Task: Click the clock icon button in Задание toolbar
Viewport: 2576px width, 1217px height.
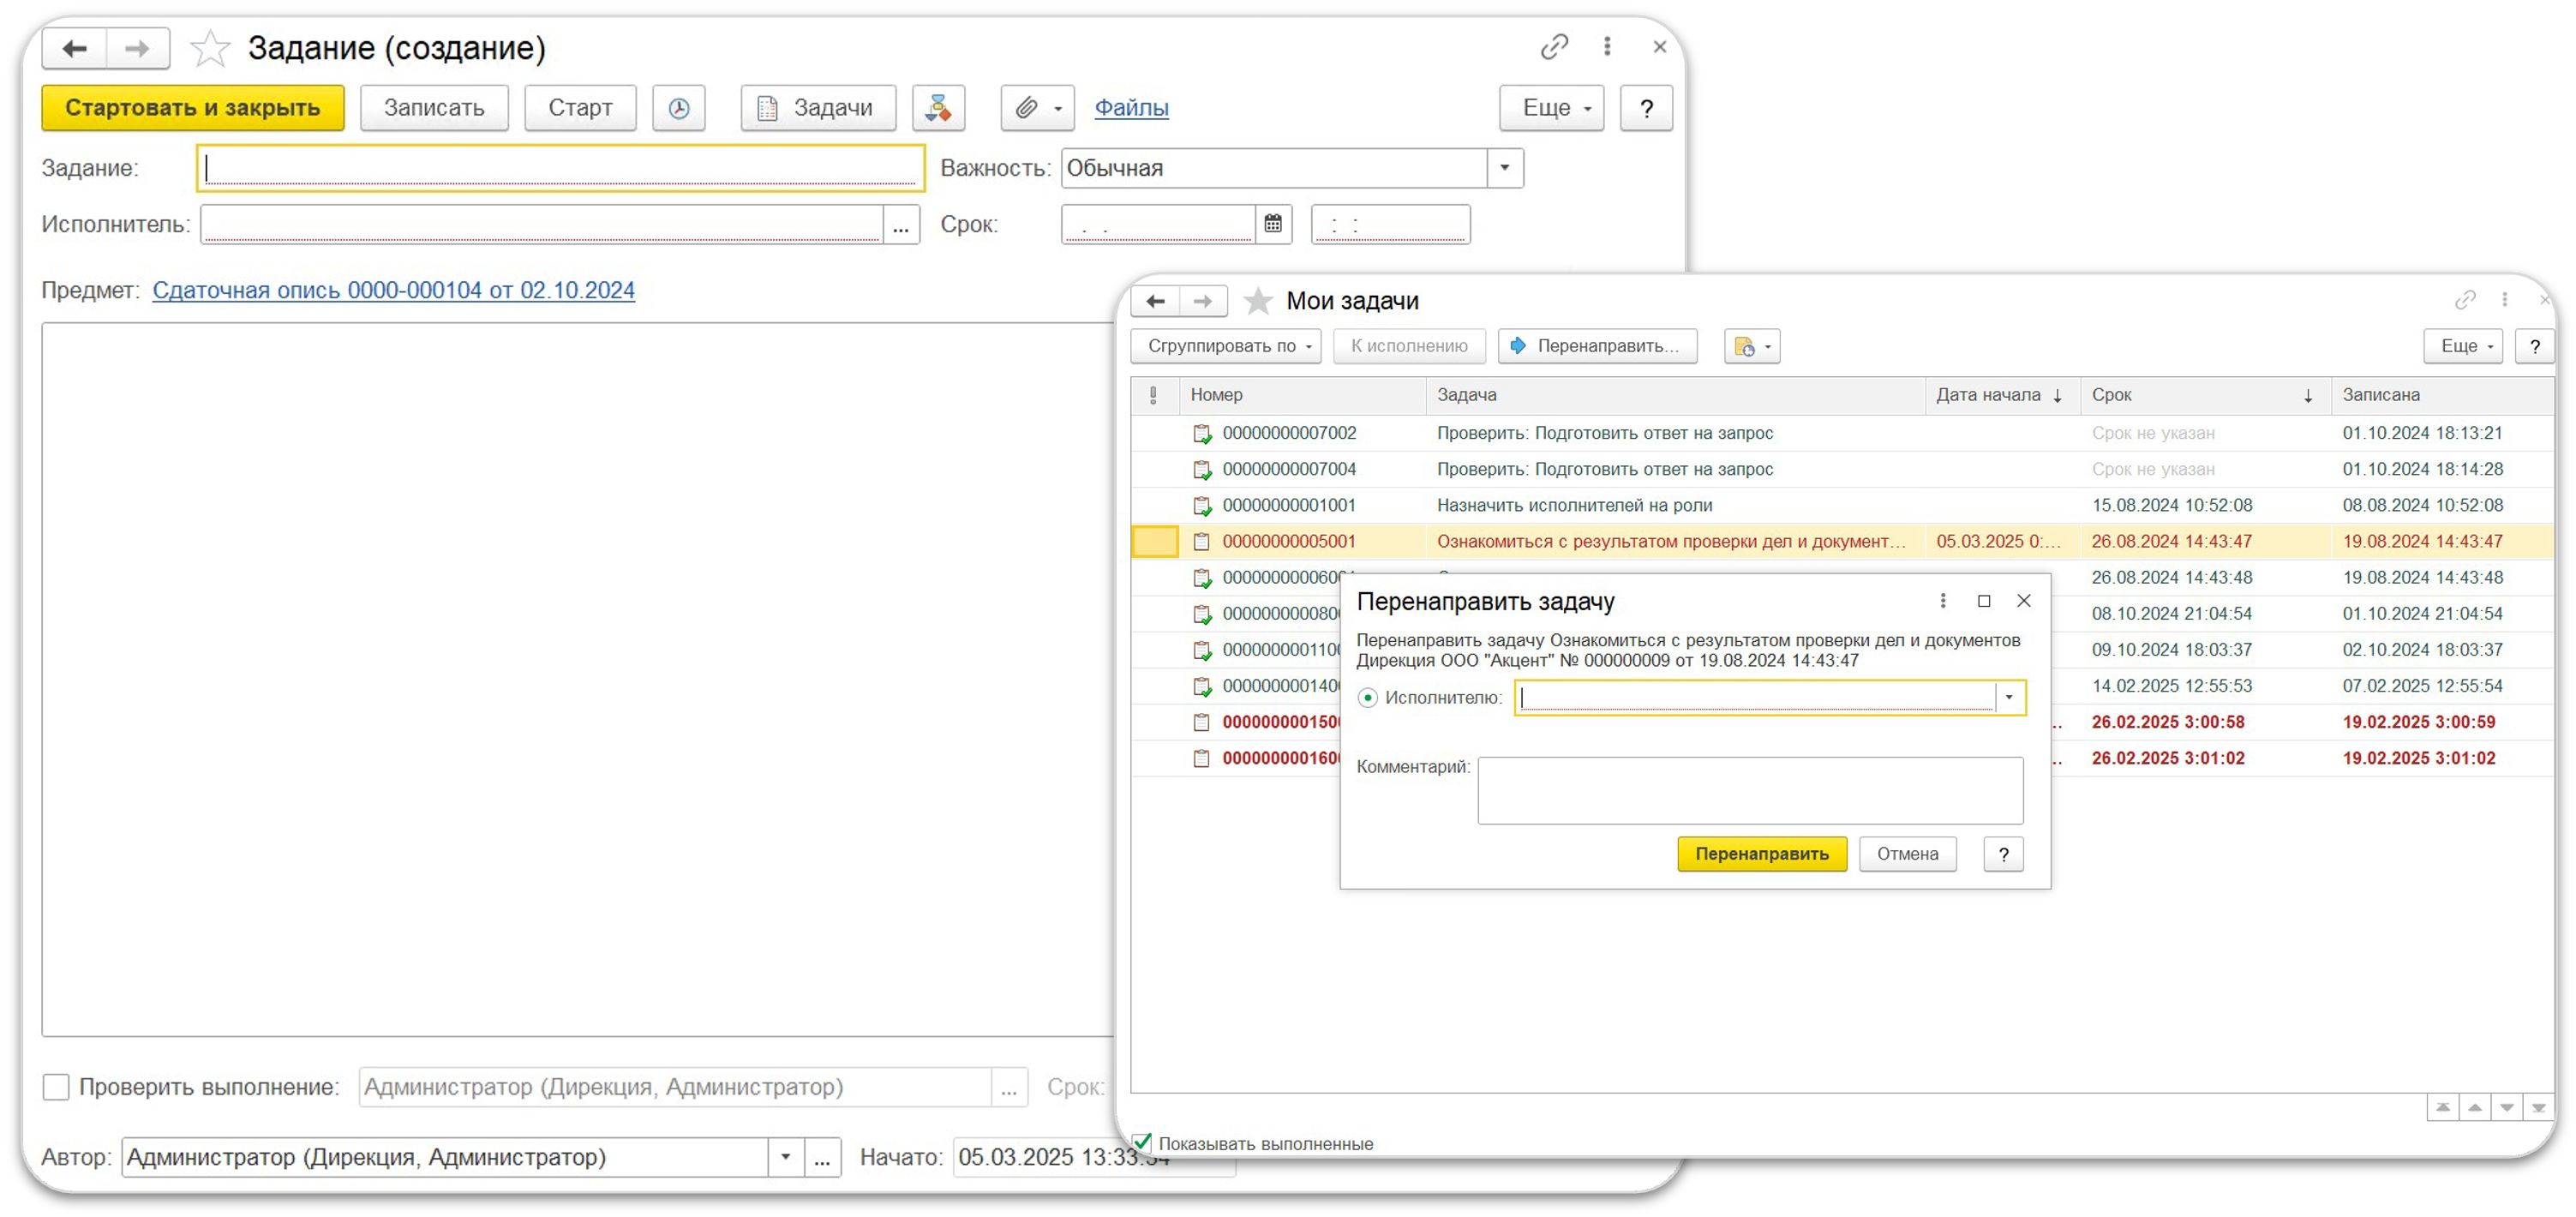Action: click(679, 108)
